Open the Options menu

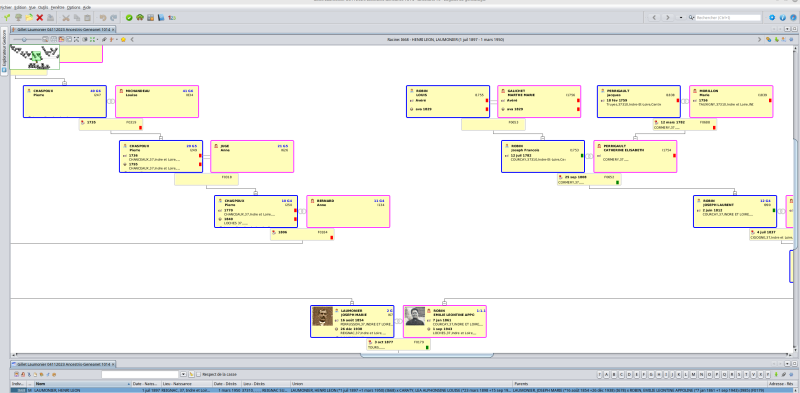[x=73, y=8]
